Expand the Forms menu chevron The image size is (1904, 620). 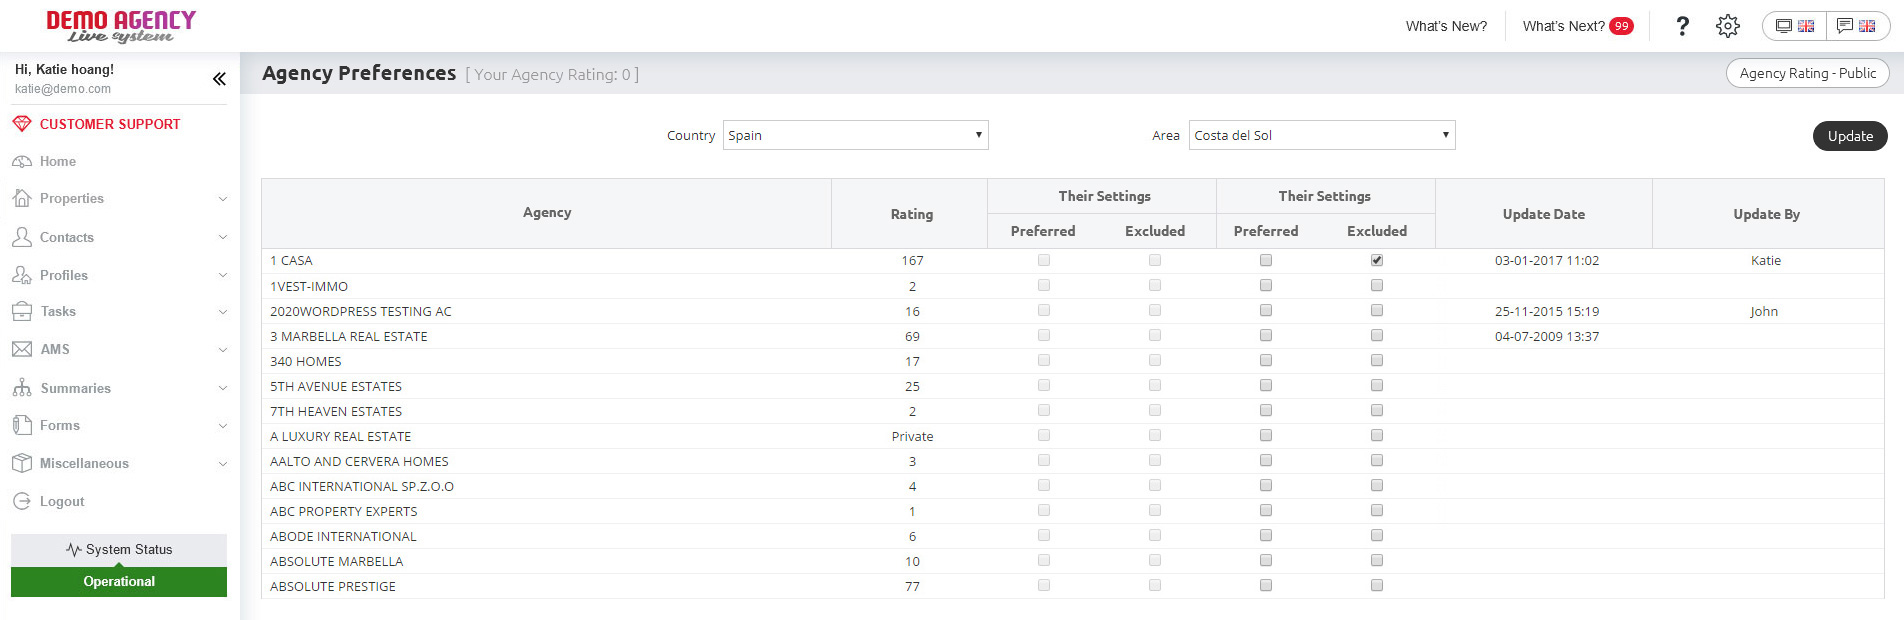(x=223, y=426)
